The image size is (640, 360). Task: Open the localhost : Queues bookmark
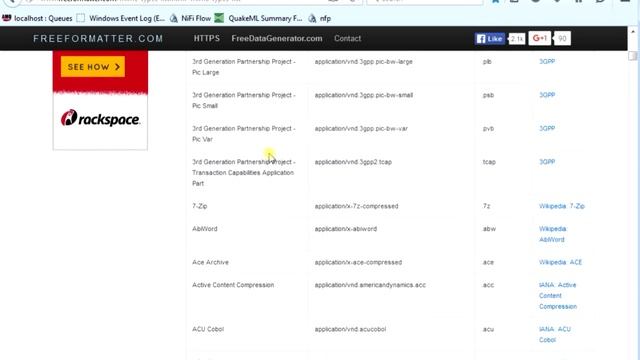pos(37,18)
